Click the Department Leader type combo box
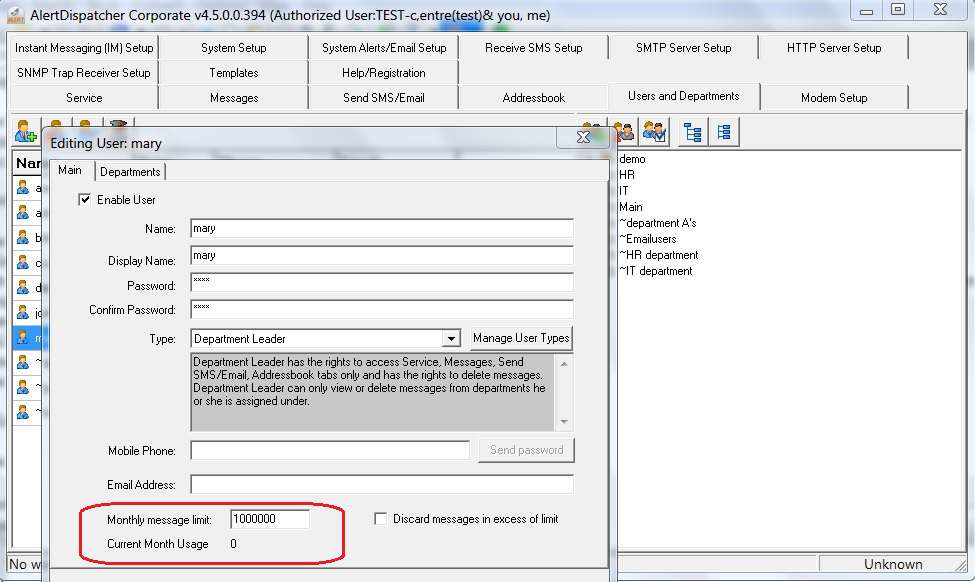Screen dimensions: 975x582 pyautogui.click(x=325, y=339)
